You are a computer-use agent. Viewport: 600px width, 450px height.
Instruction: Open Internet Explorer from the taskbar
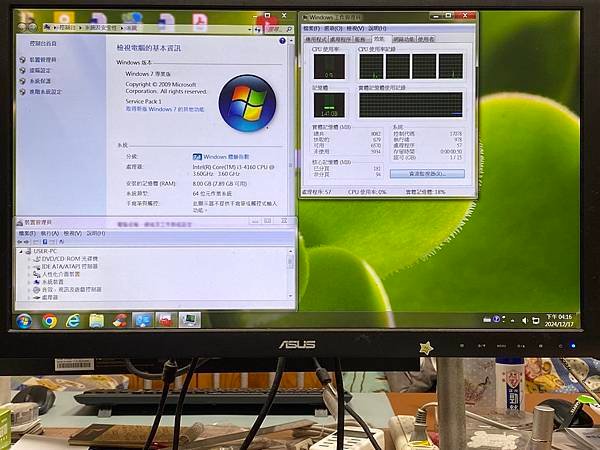tap(73, 321)
